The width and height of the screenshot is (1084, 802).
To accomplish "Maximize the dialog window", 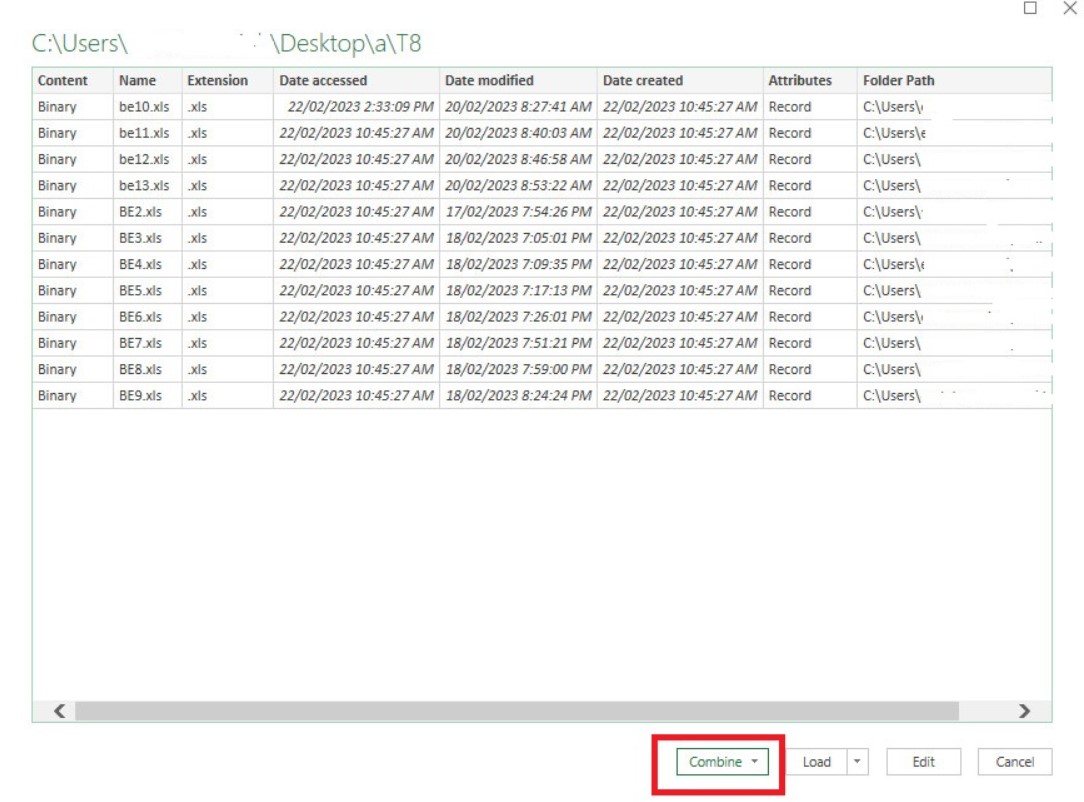I will [1030, 8].
